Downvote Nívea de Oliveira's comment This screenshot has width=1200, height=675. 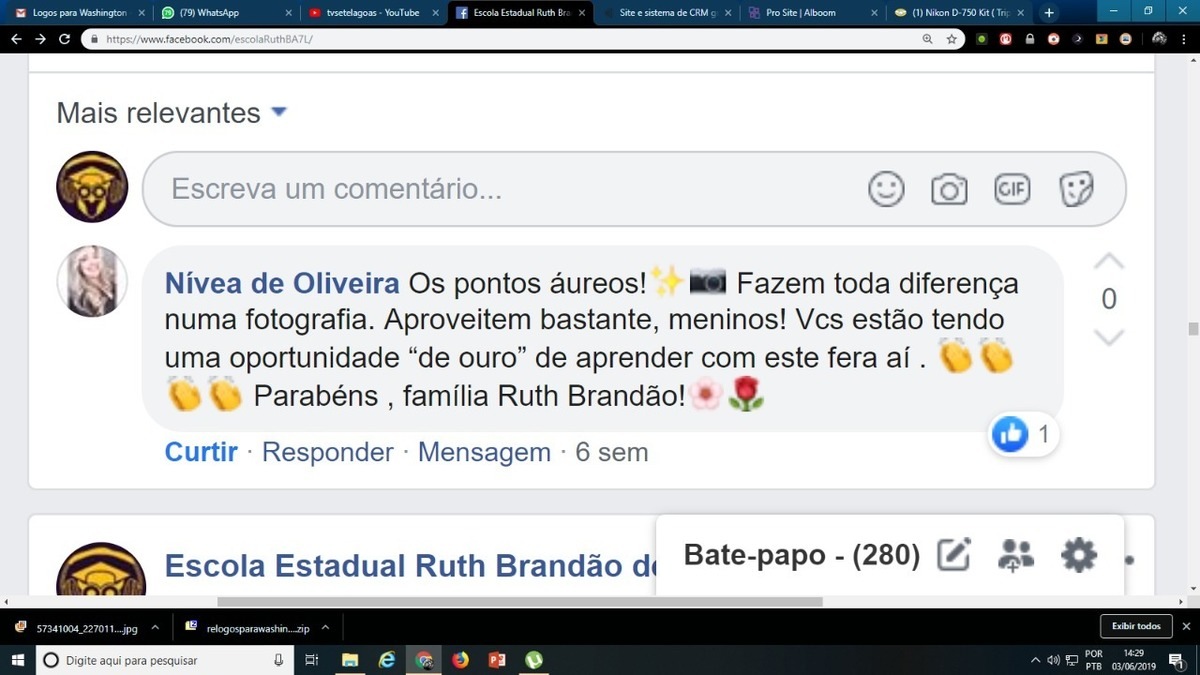pyautogui.click(x=1109, y=337)
